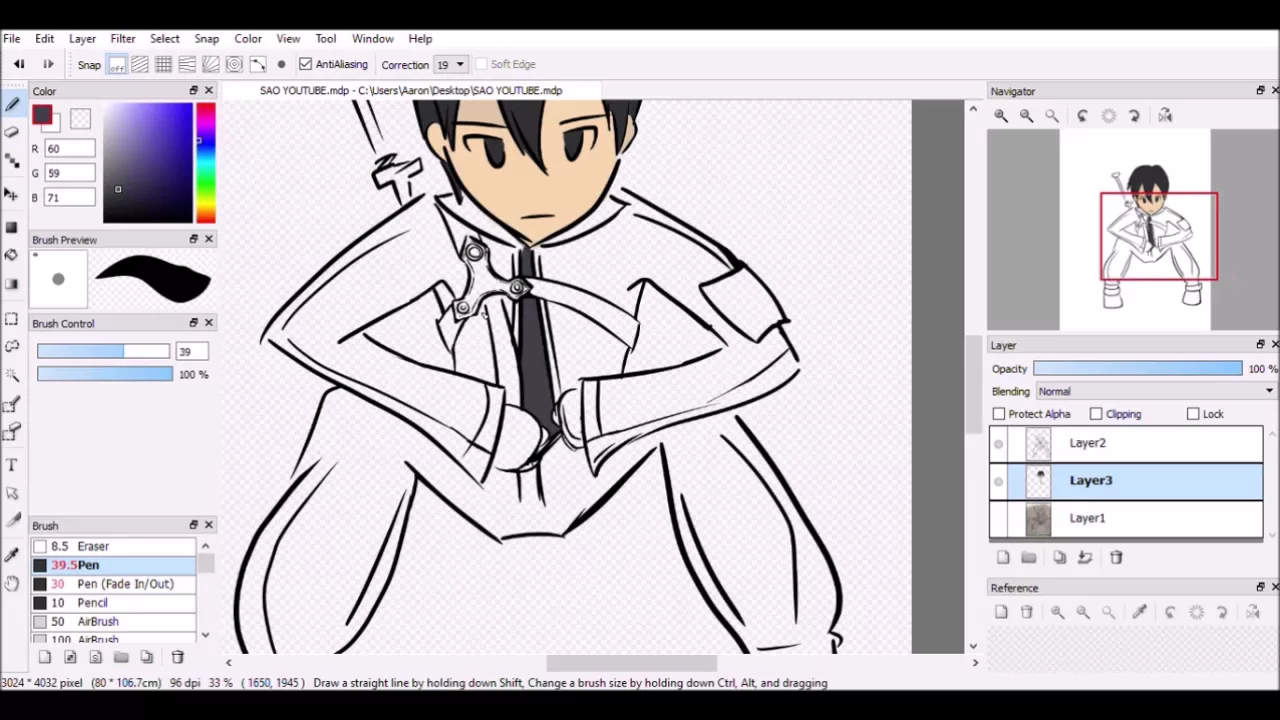Select the Bucket fill tool
This screenshot has width=1280, height=720.
[x=12, y=255]
